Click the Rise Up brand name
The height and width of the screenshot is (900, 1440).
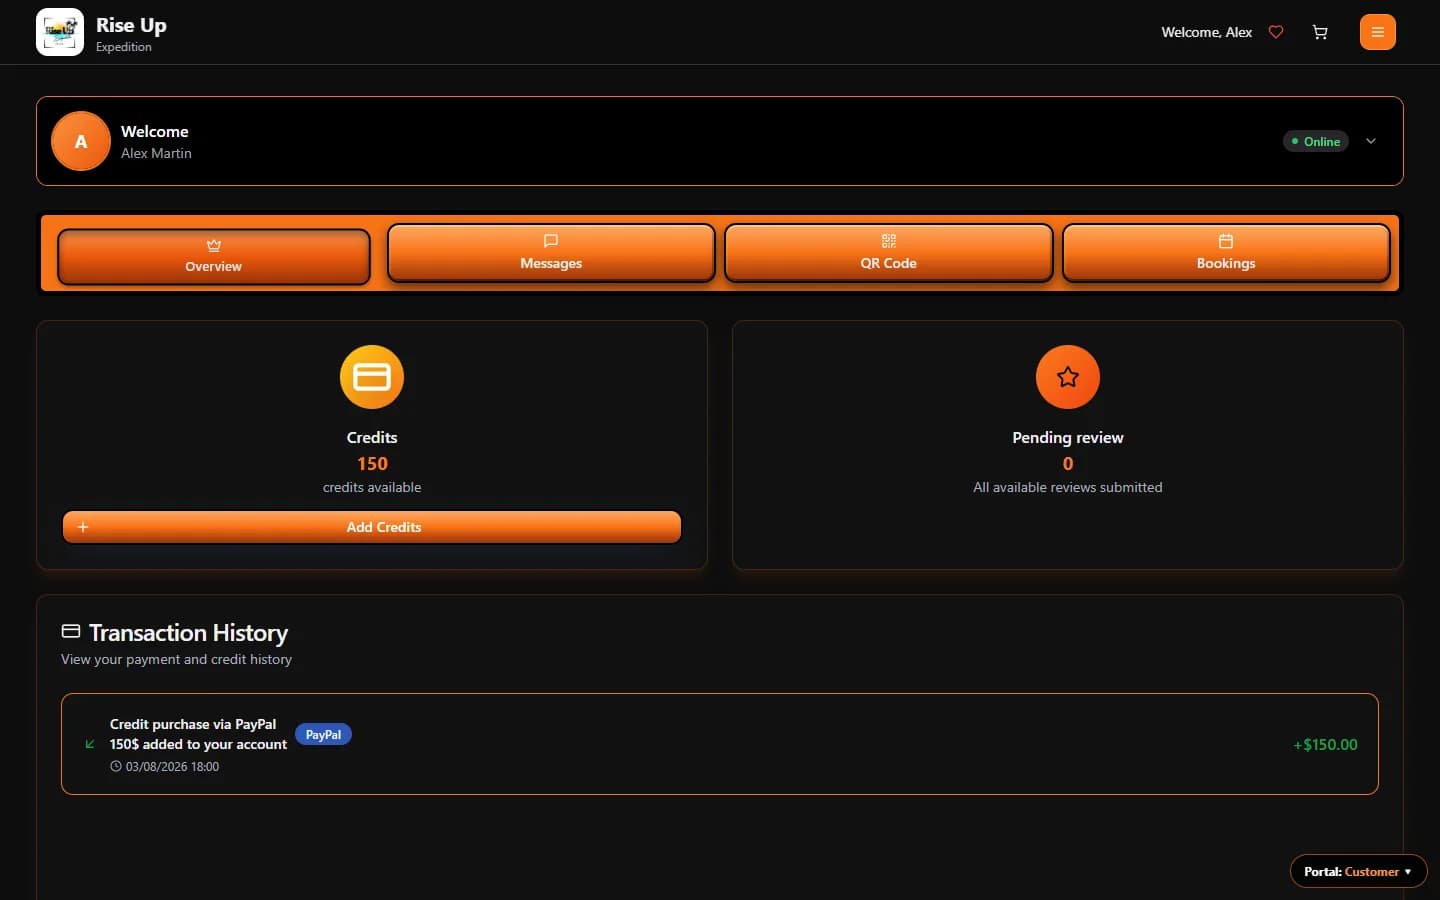point(131,25)
